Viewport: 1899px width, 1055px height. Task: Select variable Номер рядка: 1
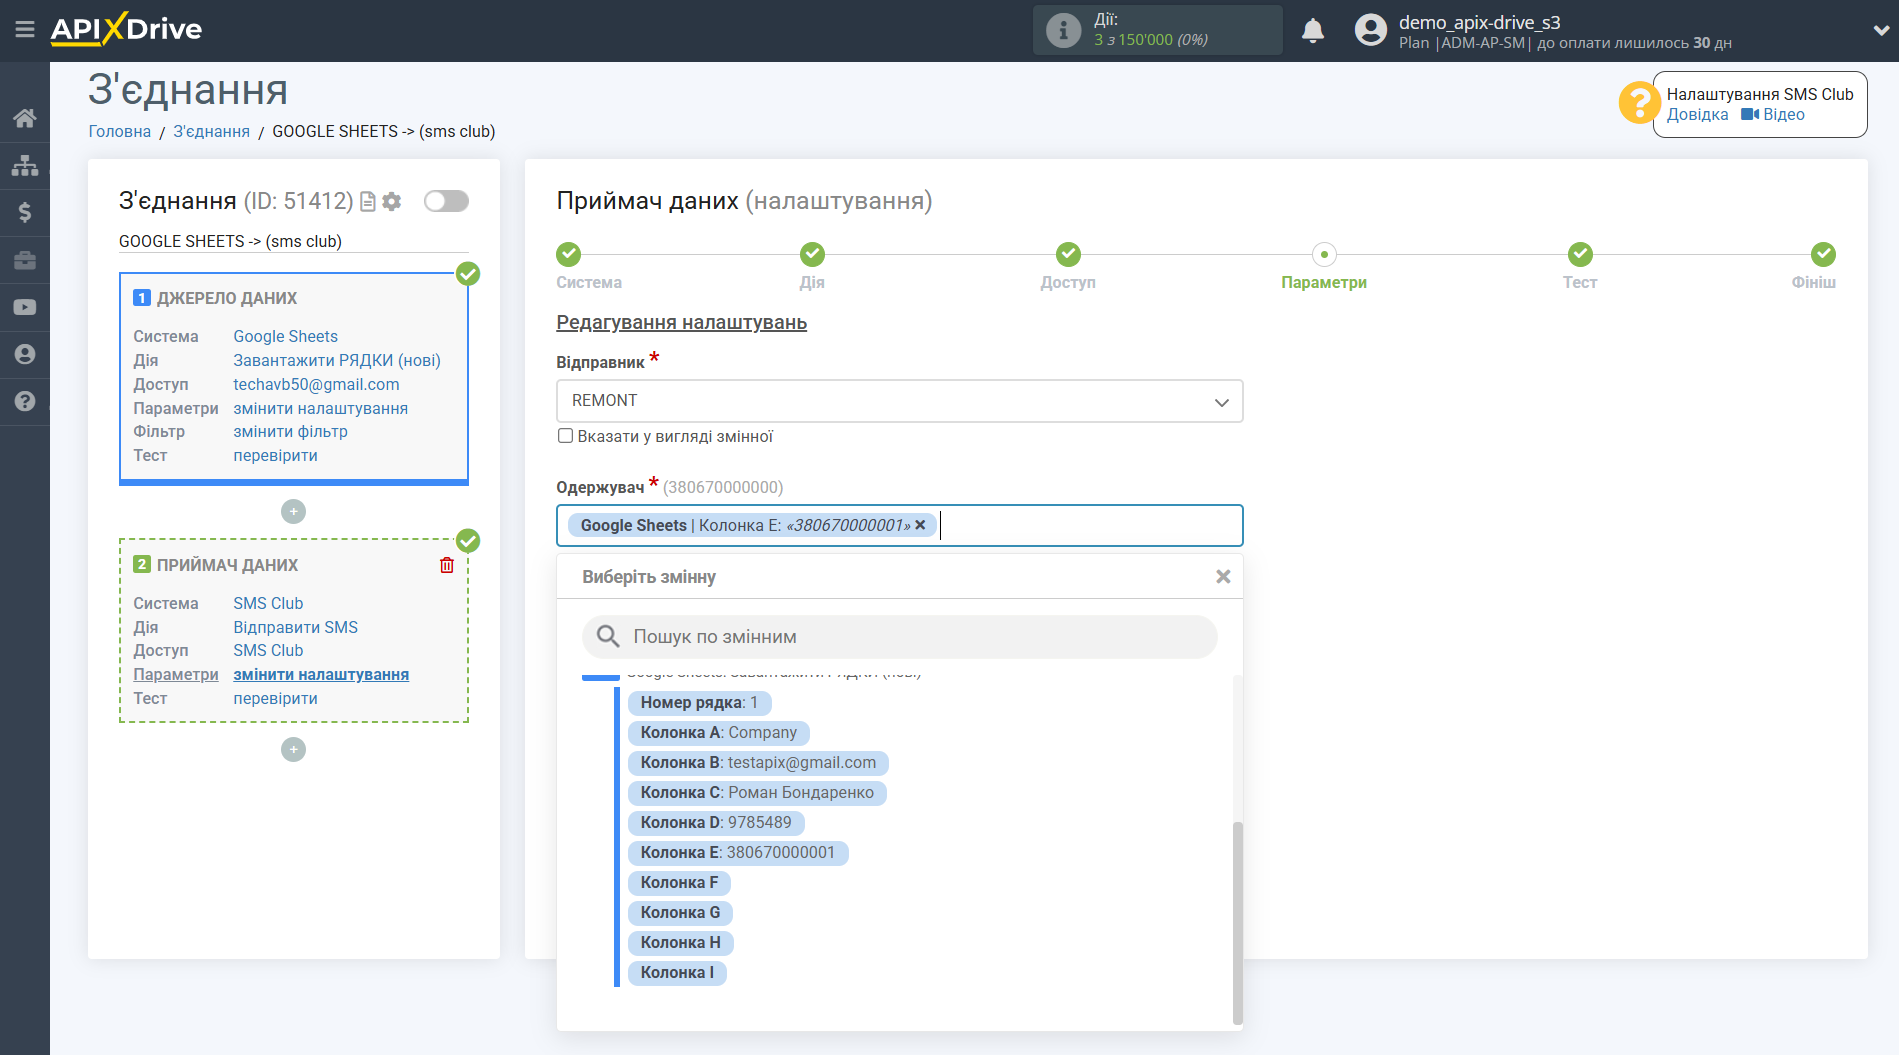click(699, 703)
